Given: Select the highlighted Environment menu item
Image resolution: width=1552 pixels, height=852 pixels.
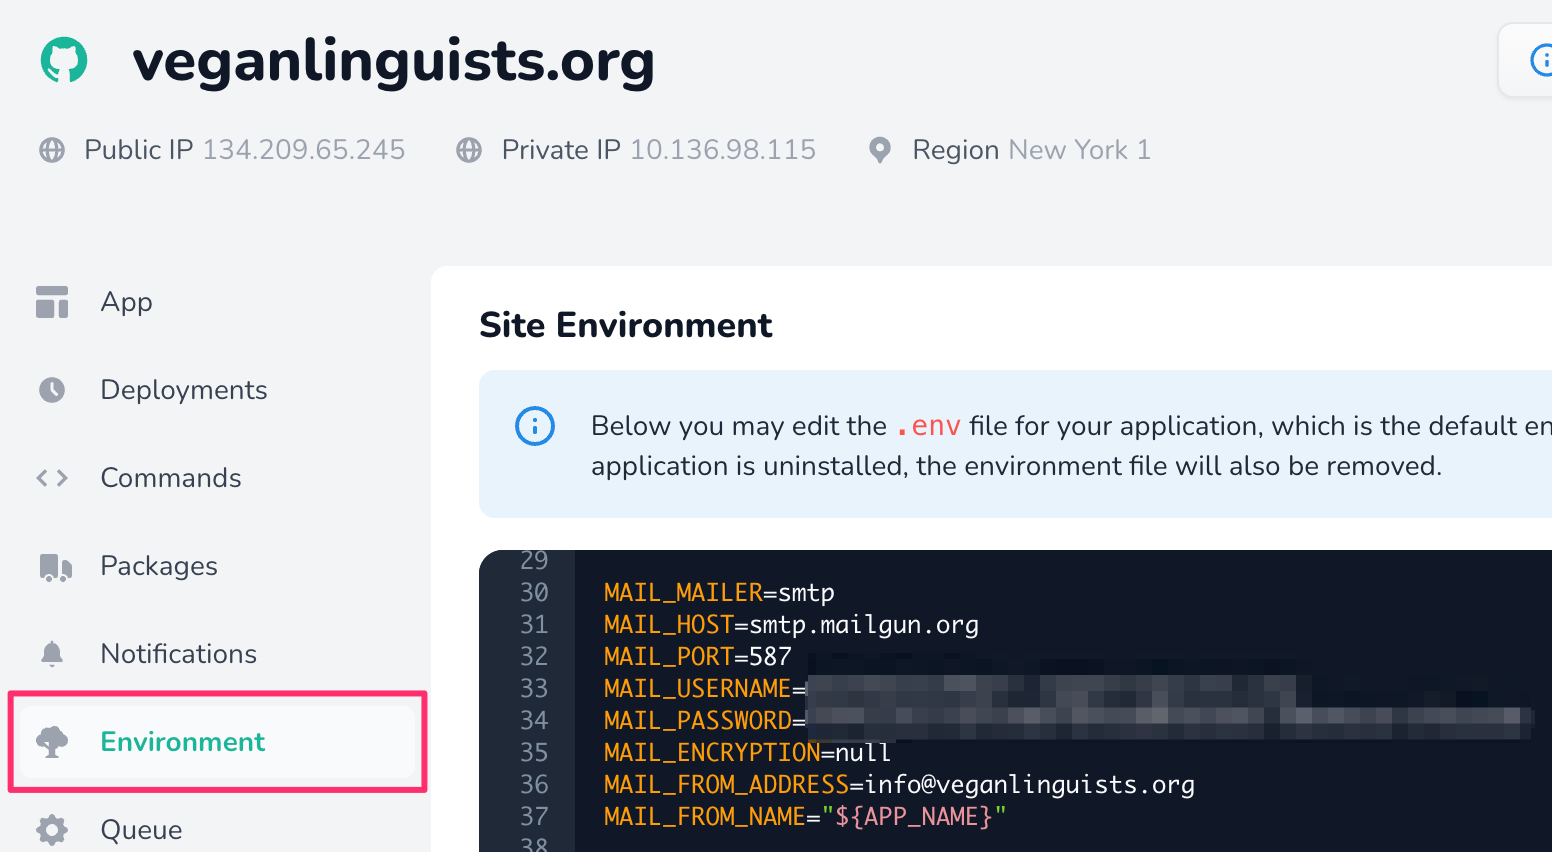Looking at the screenshot, I should pos(182,741).
